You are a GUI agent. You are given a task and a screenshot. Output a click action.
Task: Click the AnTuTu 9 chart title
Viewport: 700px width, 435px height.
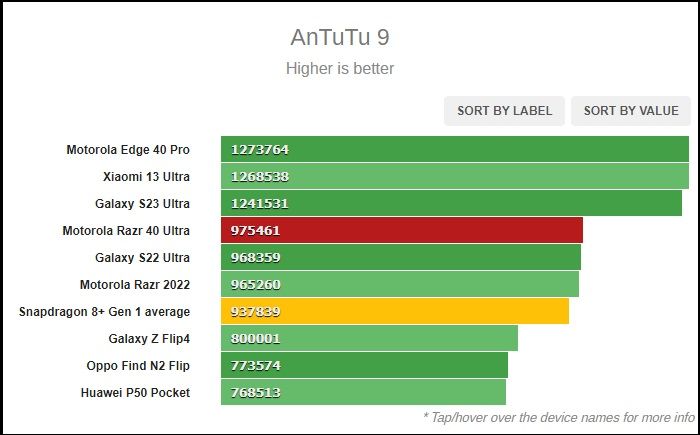click(x=340, y=37)
